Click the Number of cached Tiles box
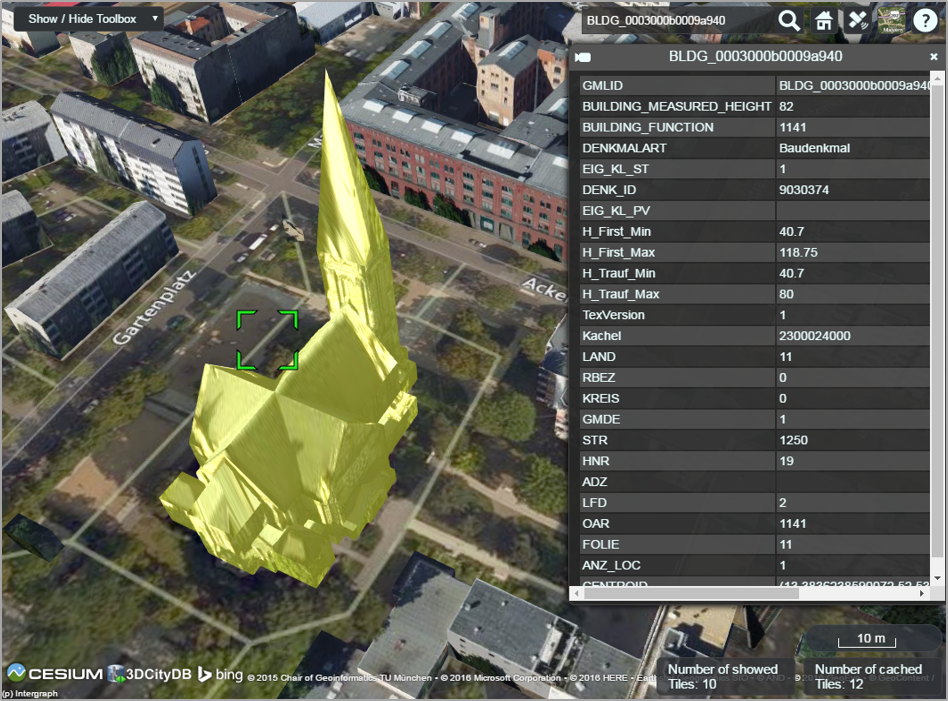Screen dimensions: 948x701 pos(870,677)
